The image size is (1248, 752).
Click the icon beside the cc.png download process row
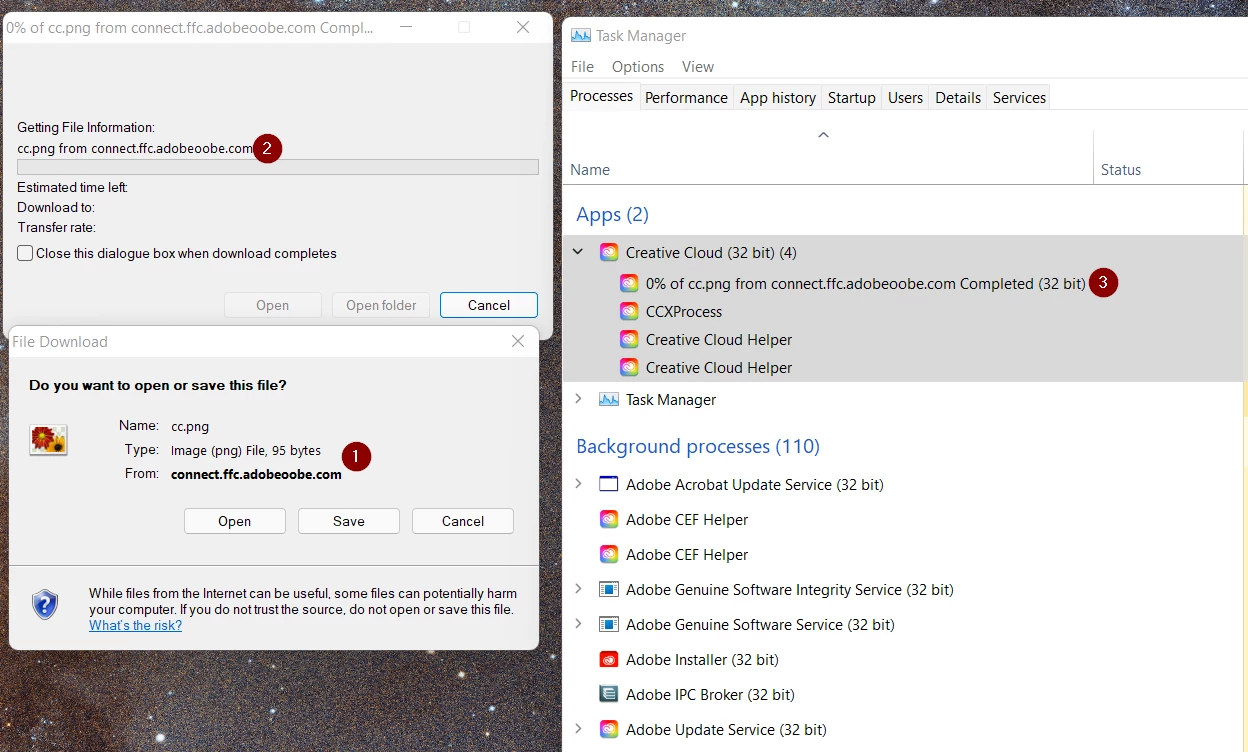[629, 283]
